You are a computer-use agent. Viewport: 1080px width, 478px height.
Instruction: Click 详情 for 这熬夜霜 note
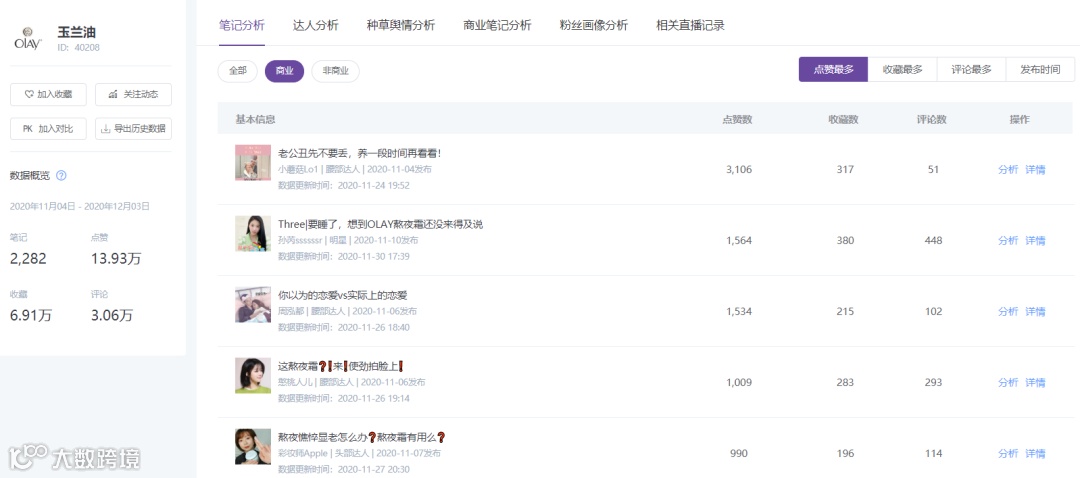pyautogui.click(x=1035, y=382)
